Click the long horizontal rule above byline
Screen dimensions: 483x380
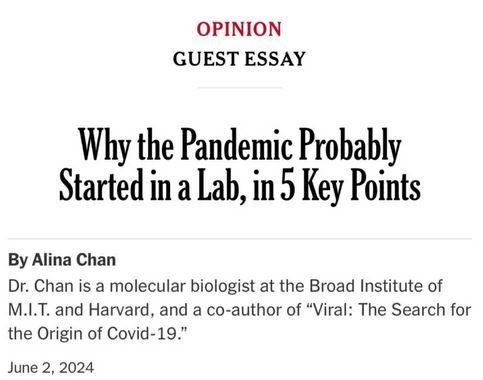(x=240, y=239)
